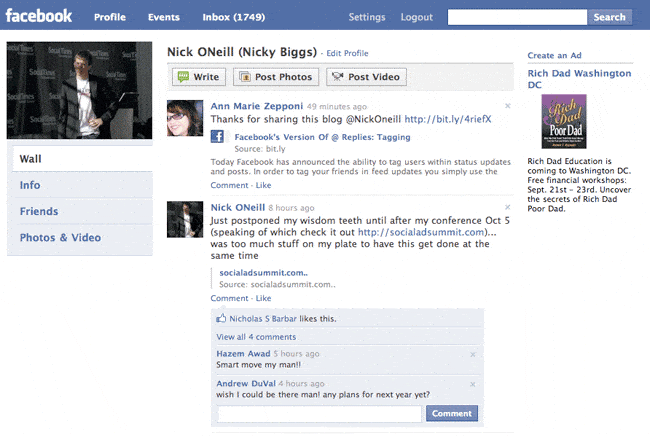This screenshot has width=650, height=436.
Task: Remove Nick ONeill's wisdom teeth post with X
Action: click(x=507, y=207)
